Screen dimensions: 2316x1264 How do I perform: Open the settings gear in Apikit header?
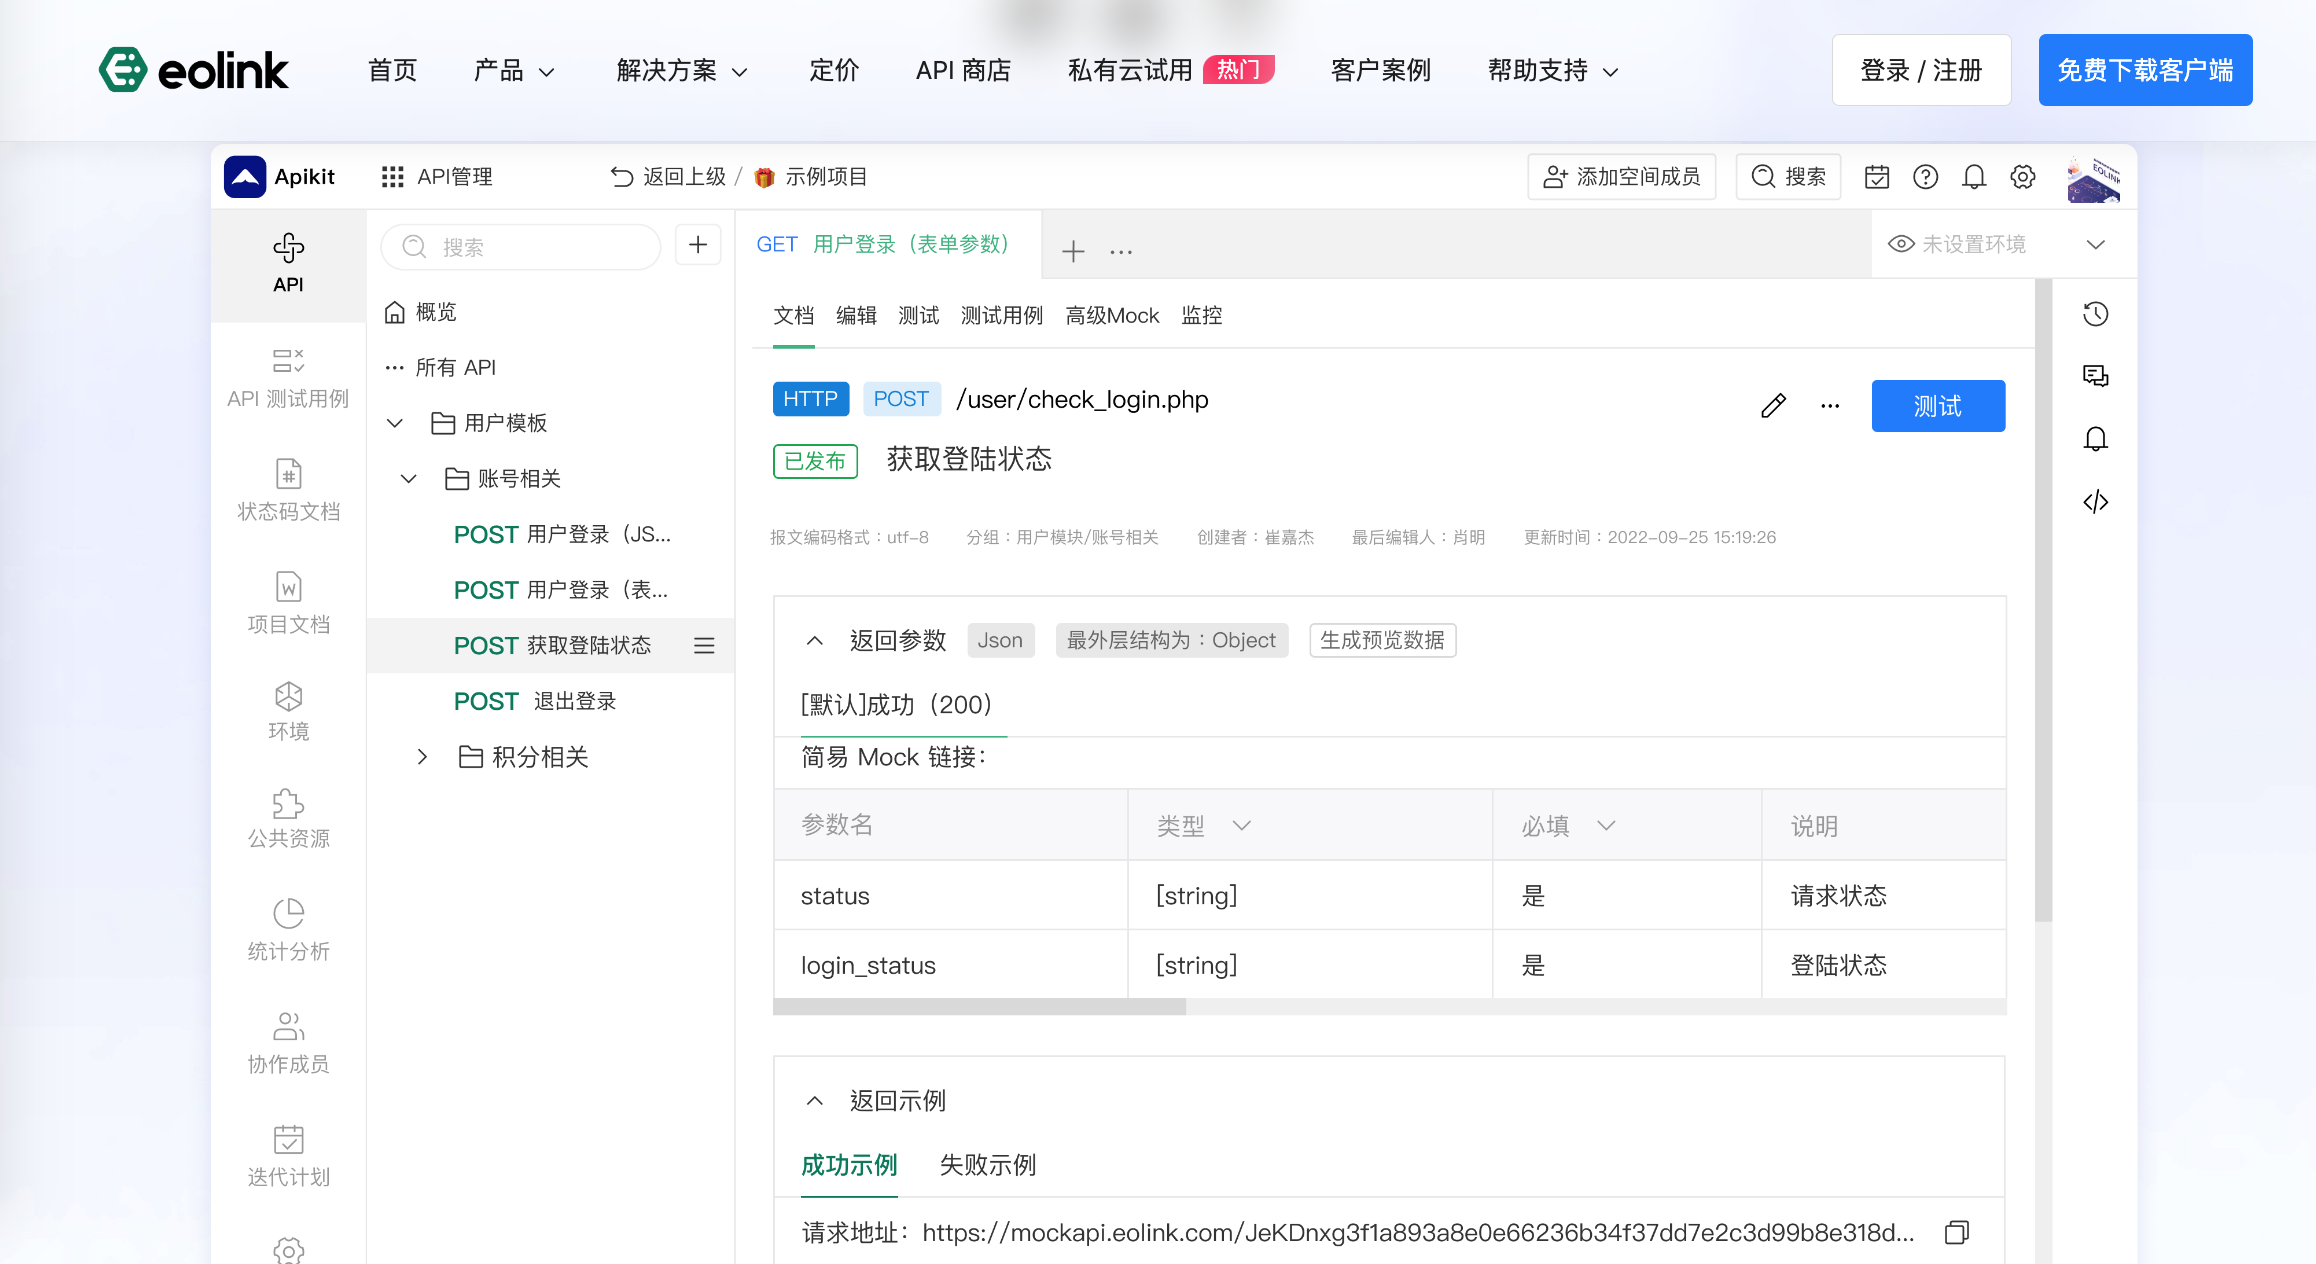2023,177
